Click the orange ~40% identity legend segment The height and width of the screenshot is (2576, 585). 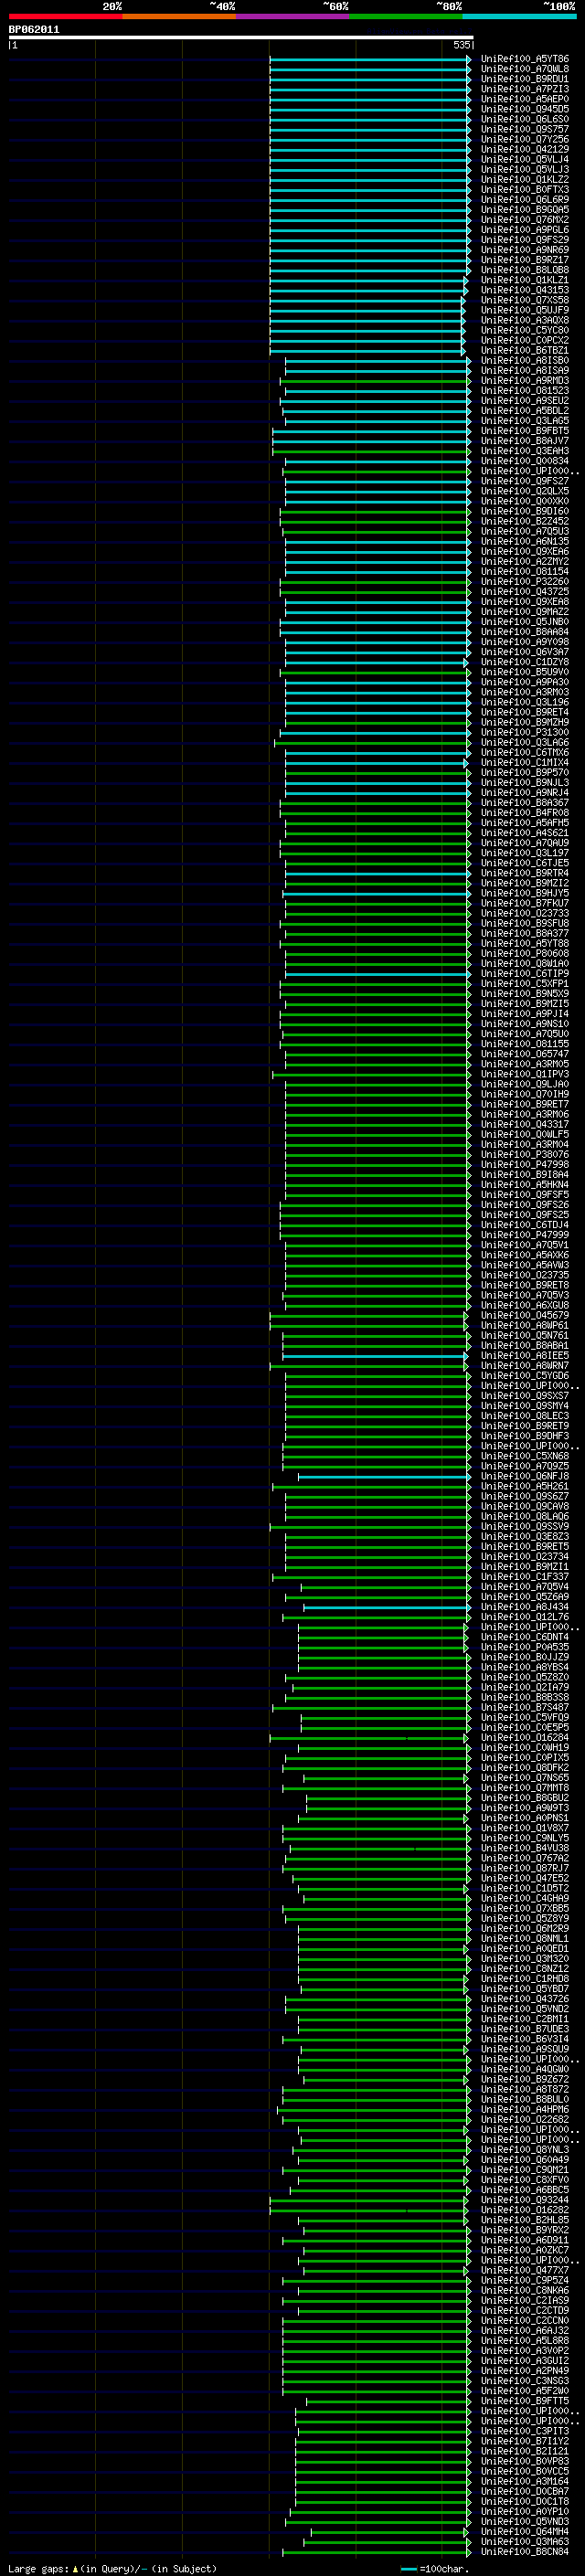(x=179, y=16)
